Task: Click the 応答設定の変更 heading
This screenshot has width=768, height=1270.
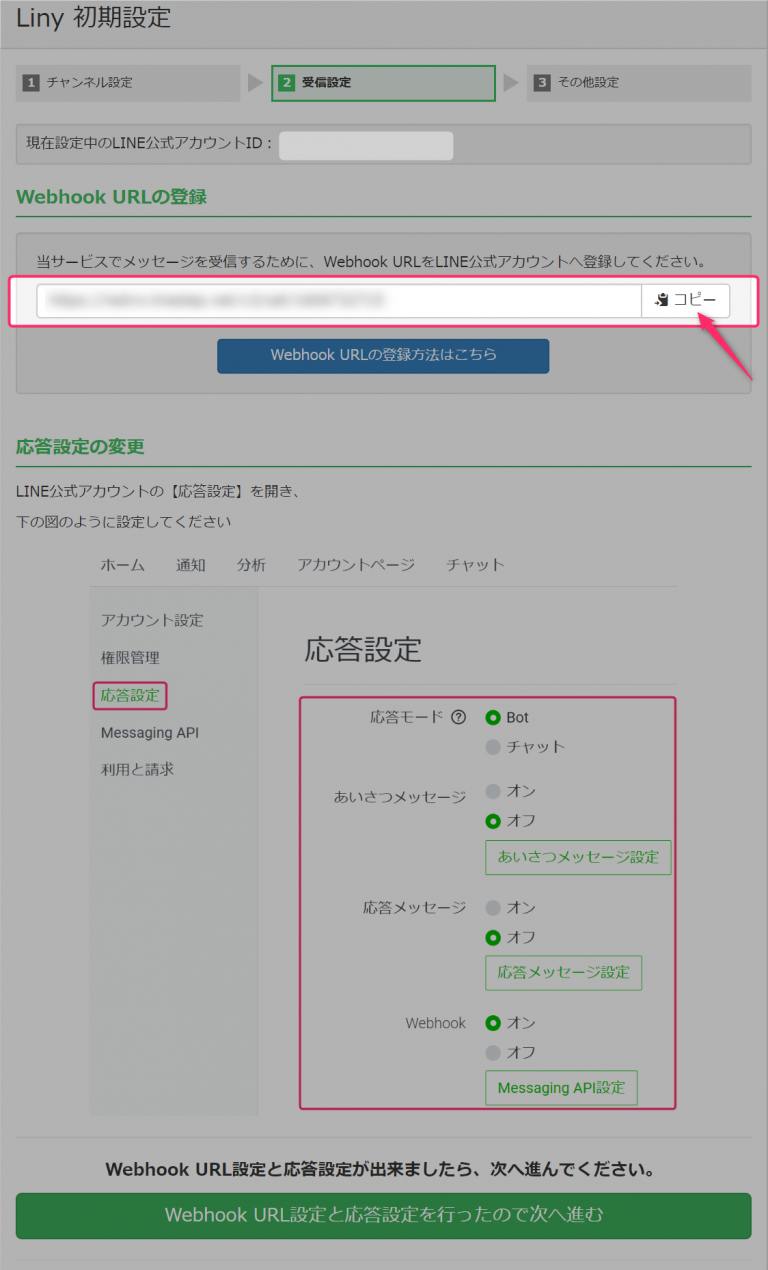Action: pos(80,446)
